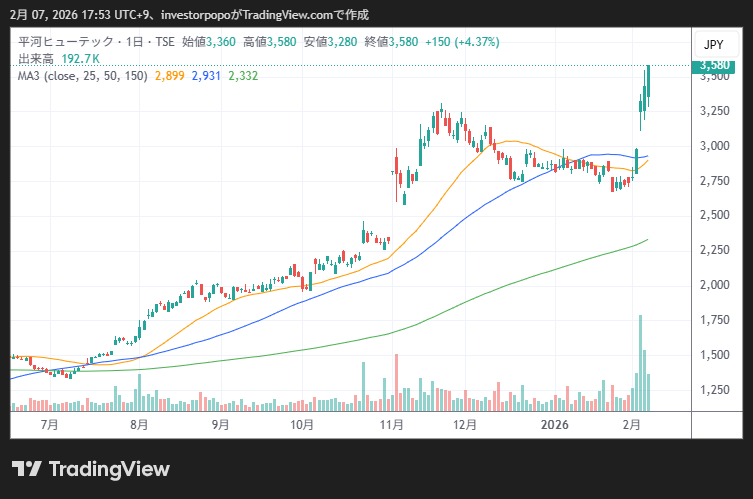Click the 2026 year marker on time axis
Viewport: 753px width, 499px height.
(x=555, y=424)
